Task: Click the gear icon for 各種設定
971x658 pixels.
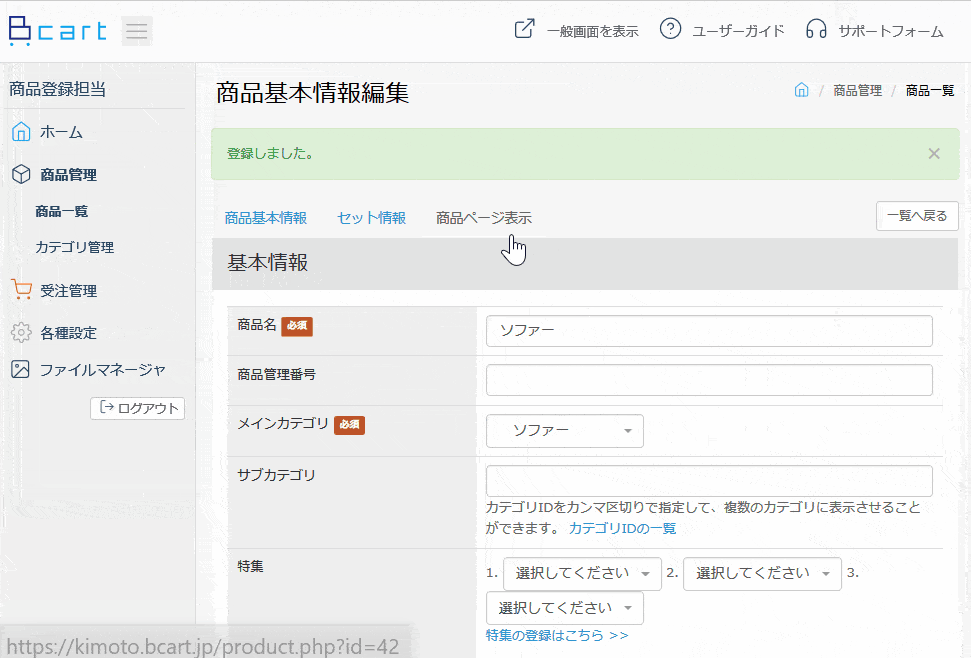Action: (21, 332)
